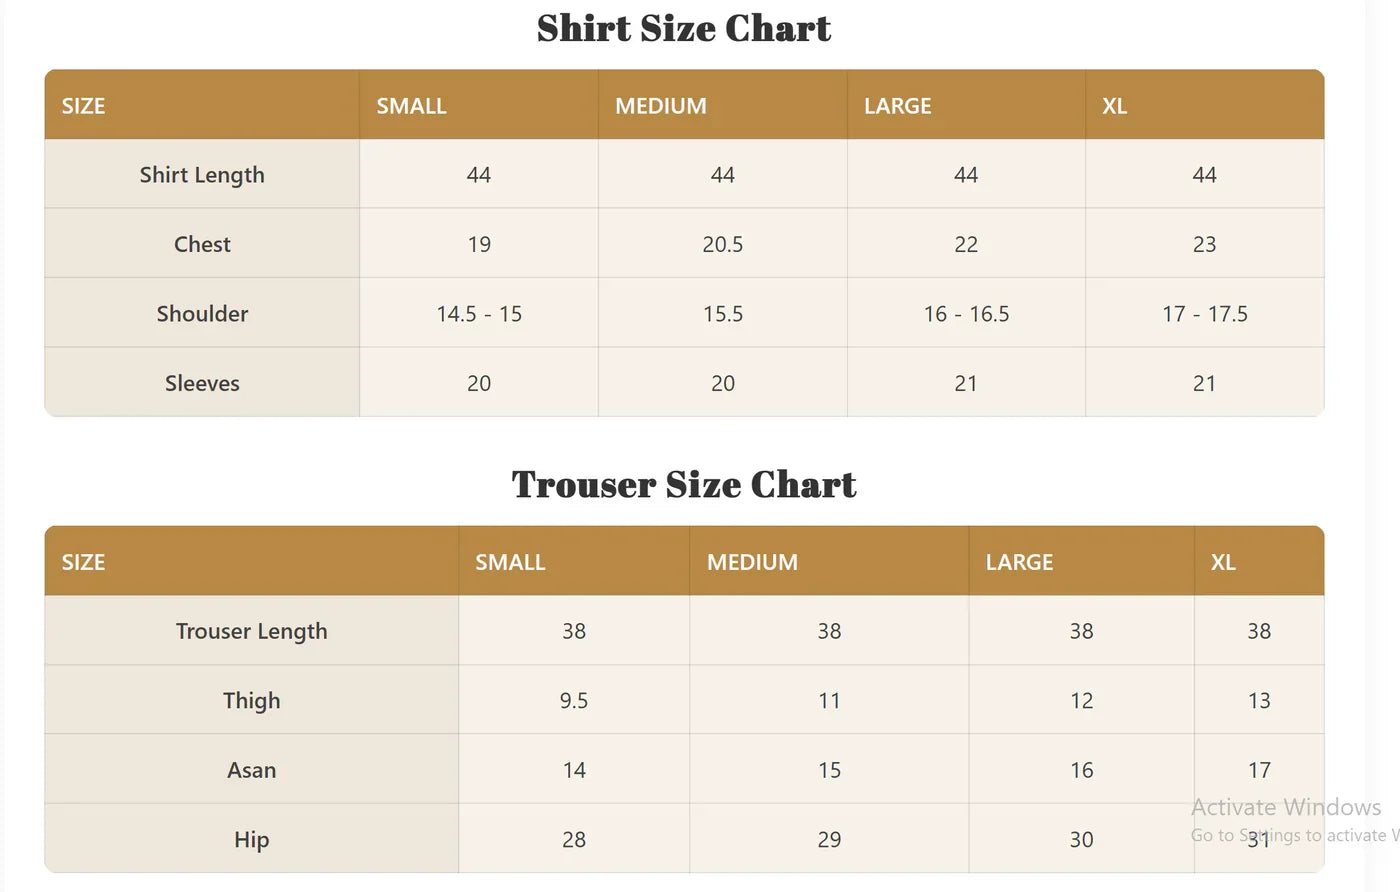Viewport: 1400px width, 892px height.
Task: Click the Shirt Size Chart heading
Action: (684, 28)
